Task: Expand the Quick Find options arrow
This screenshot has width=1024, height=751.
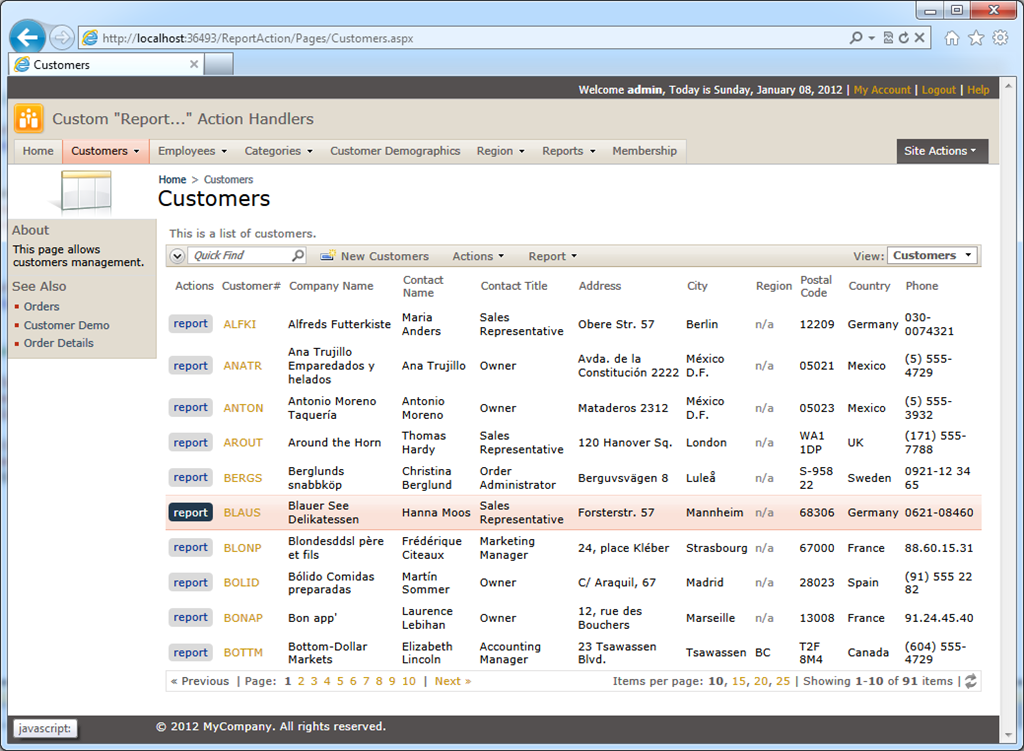Action: click(x=178, y=256)
